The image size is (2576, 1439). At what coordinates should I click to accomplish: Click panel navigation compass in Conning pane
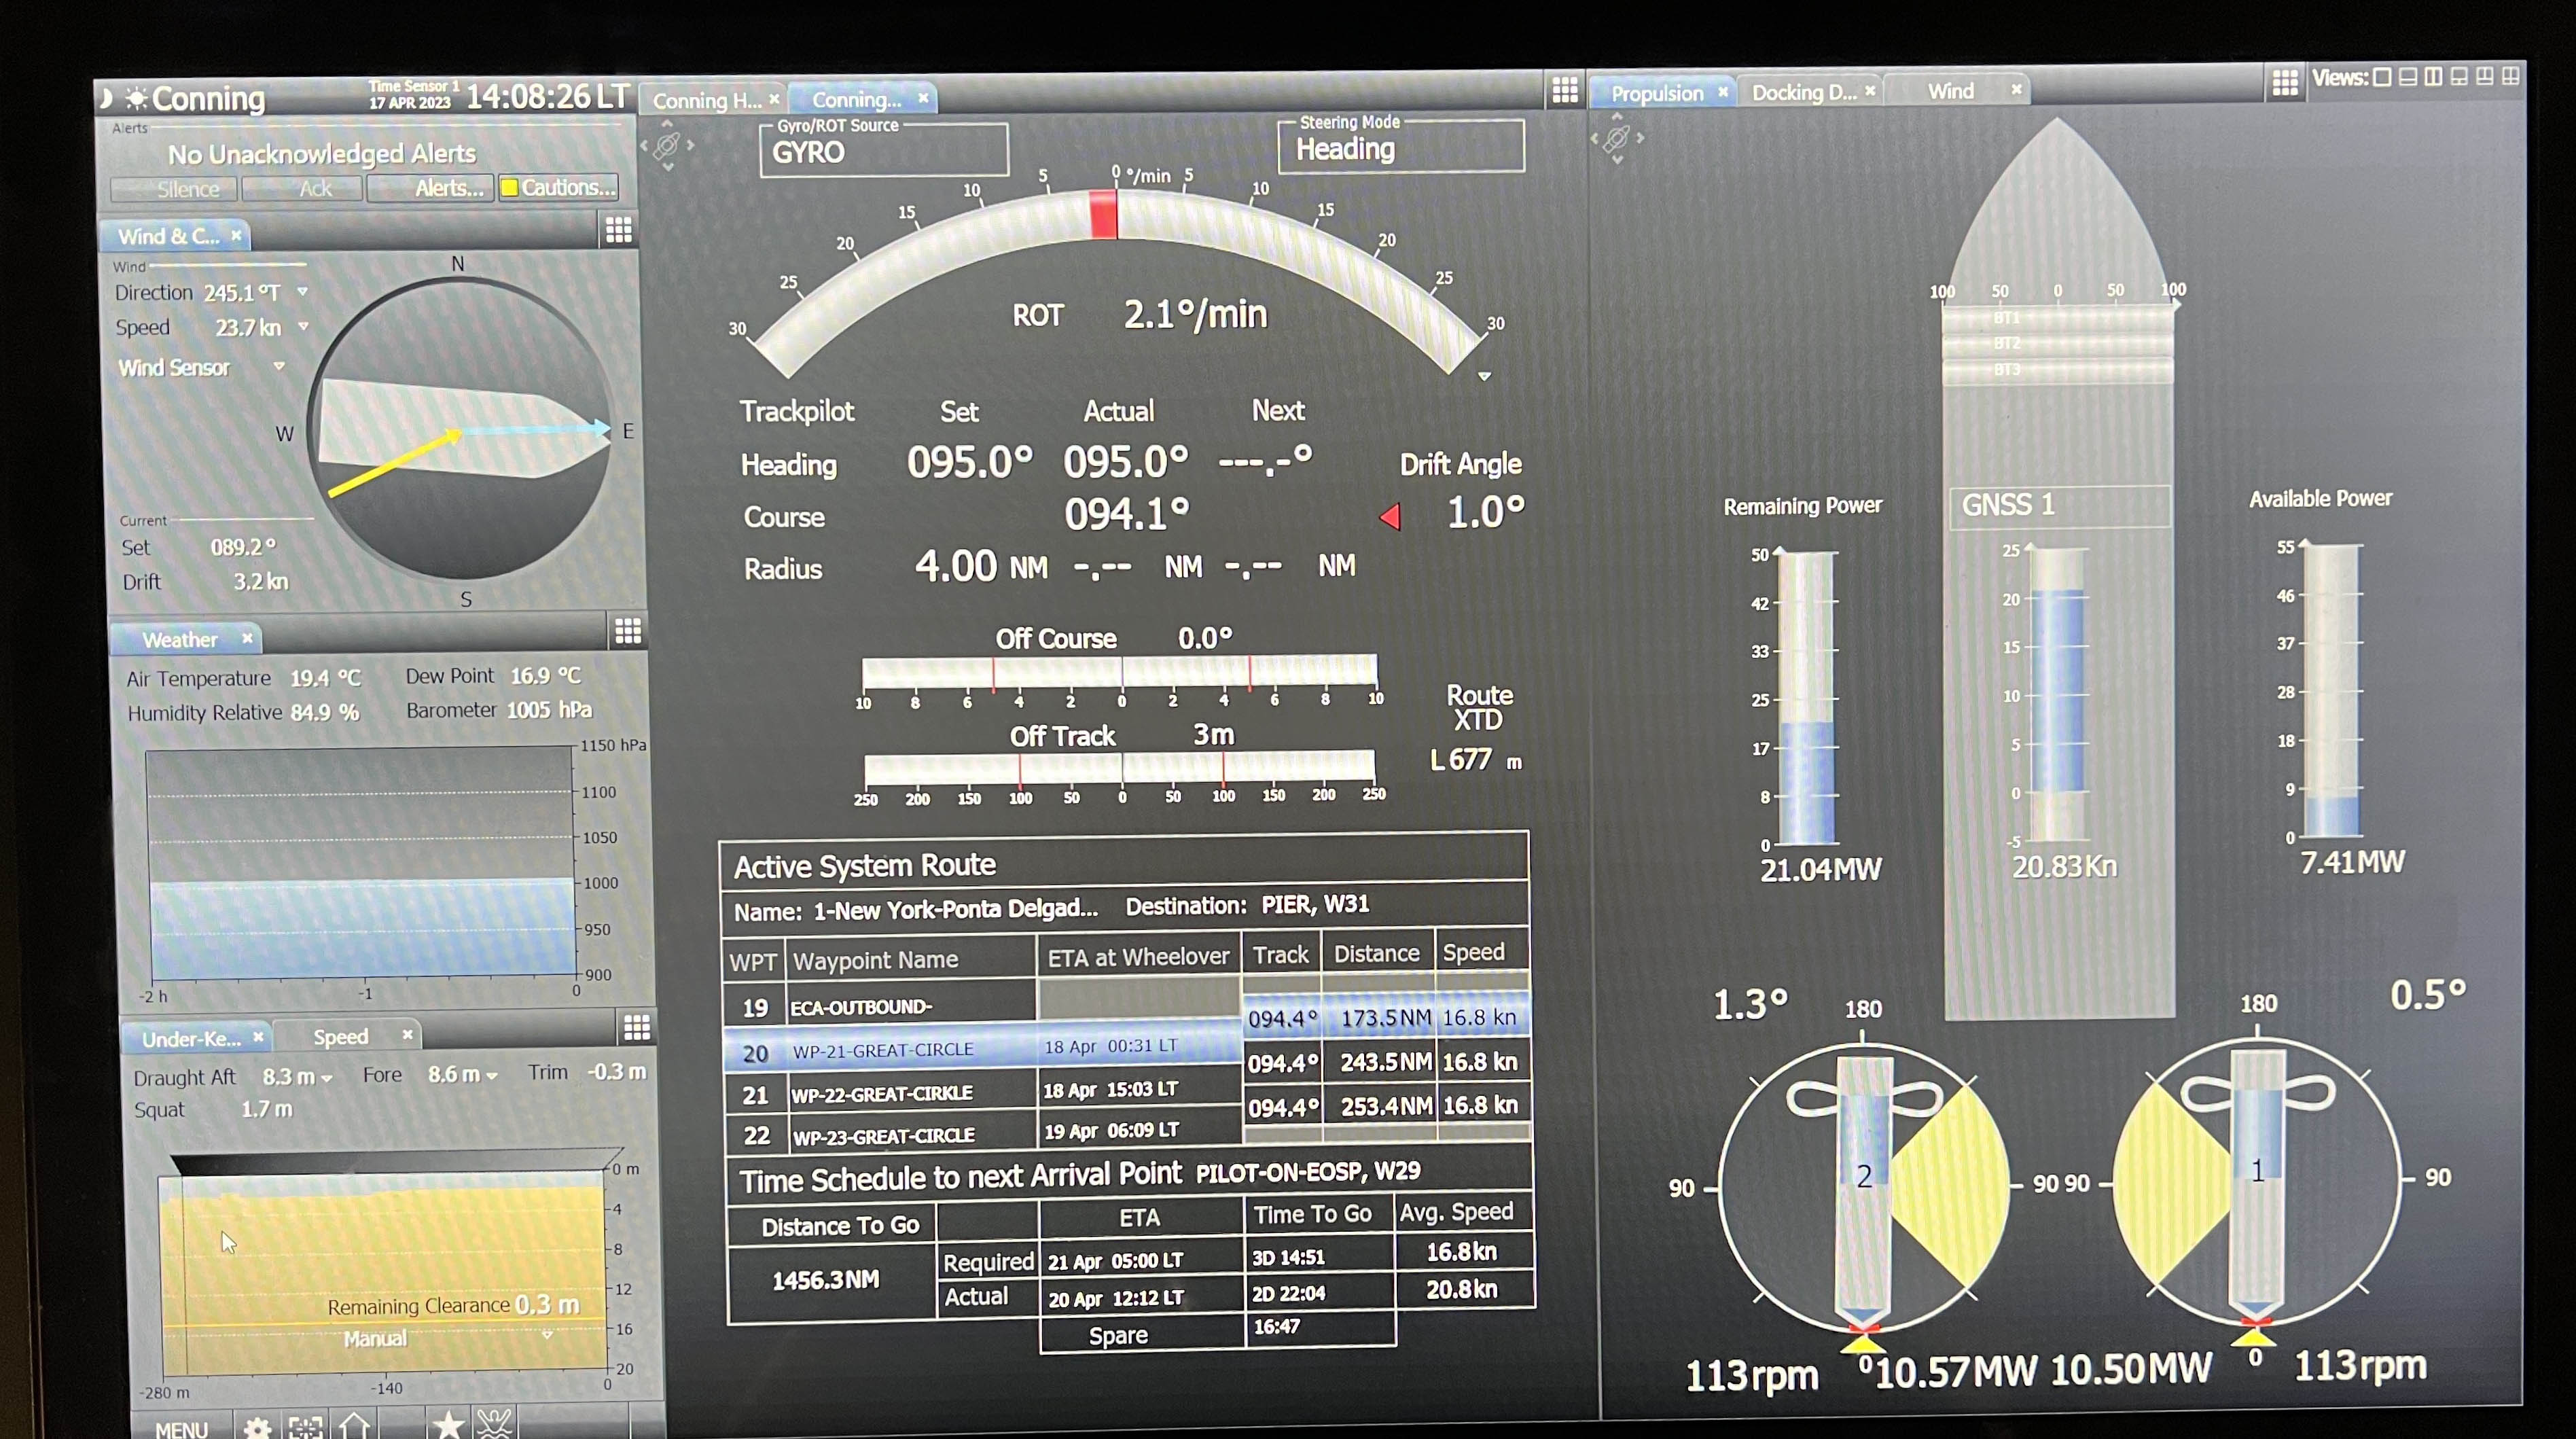point(667,145)
